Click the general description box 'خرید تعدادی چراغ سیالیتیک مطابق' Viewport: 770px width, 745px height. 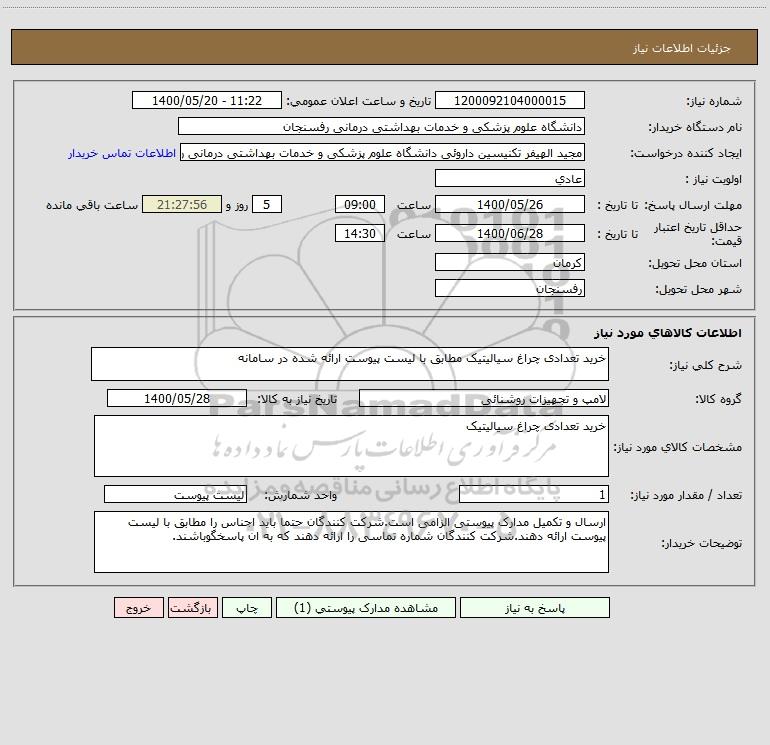click(x=350, y=364)
